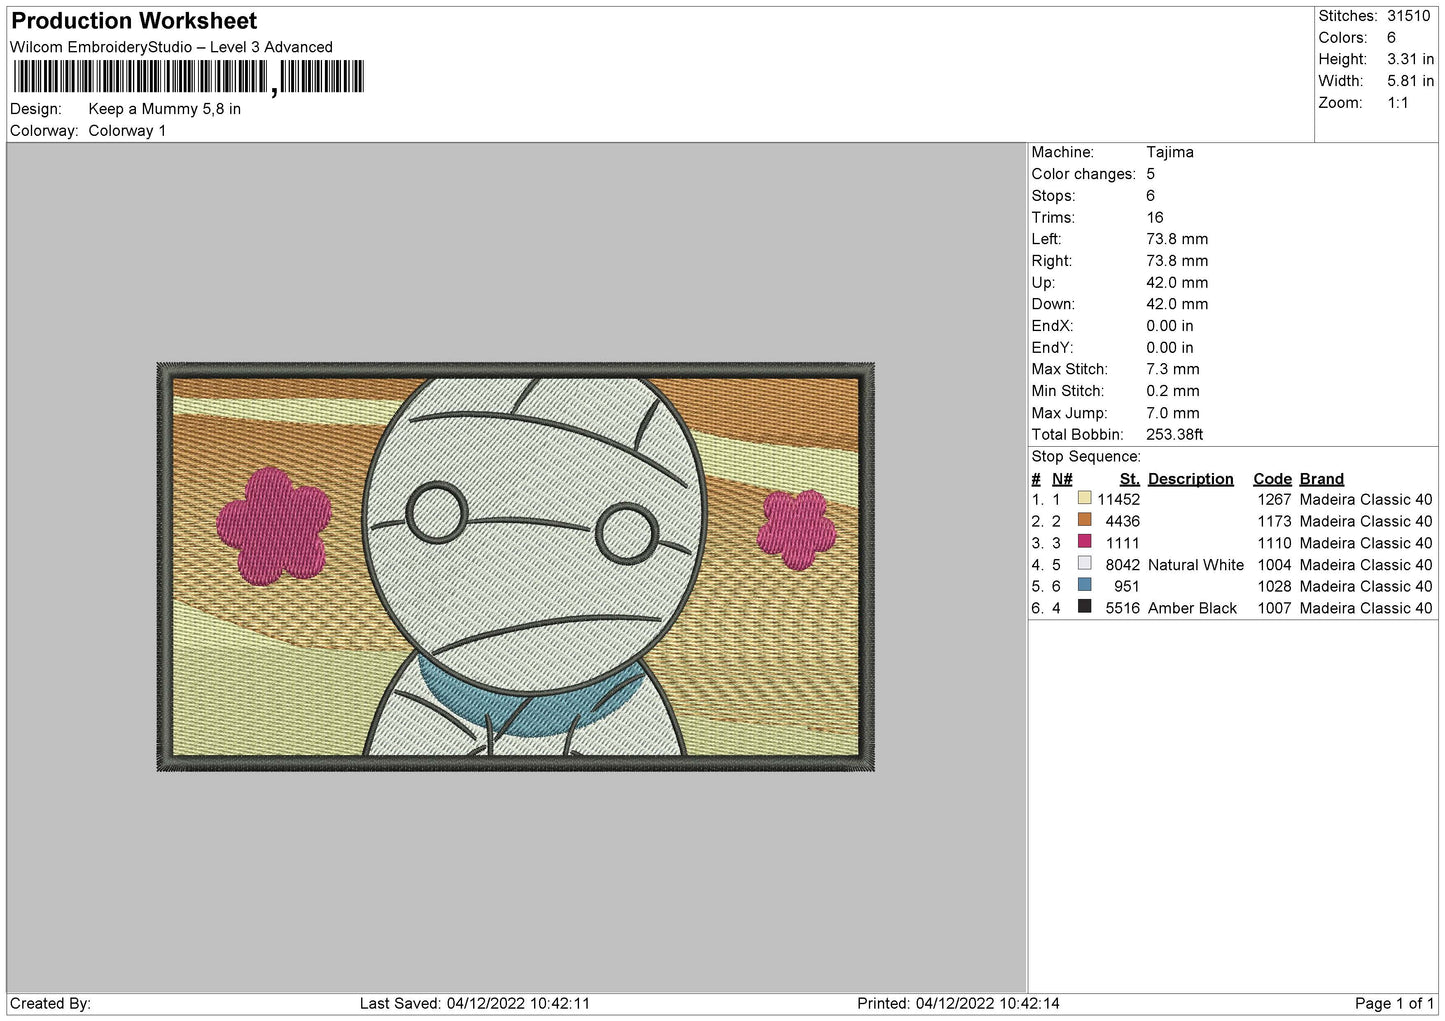Click the Code column header
The width and height of the screenshot is (1445, 1021).
1272,479
